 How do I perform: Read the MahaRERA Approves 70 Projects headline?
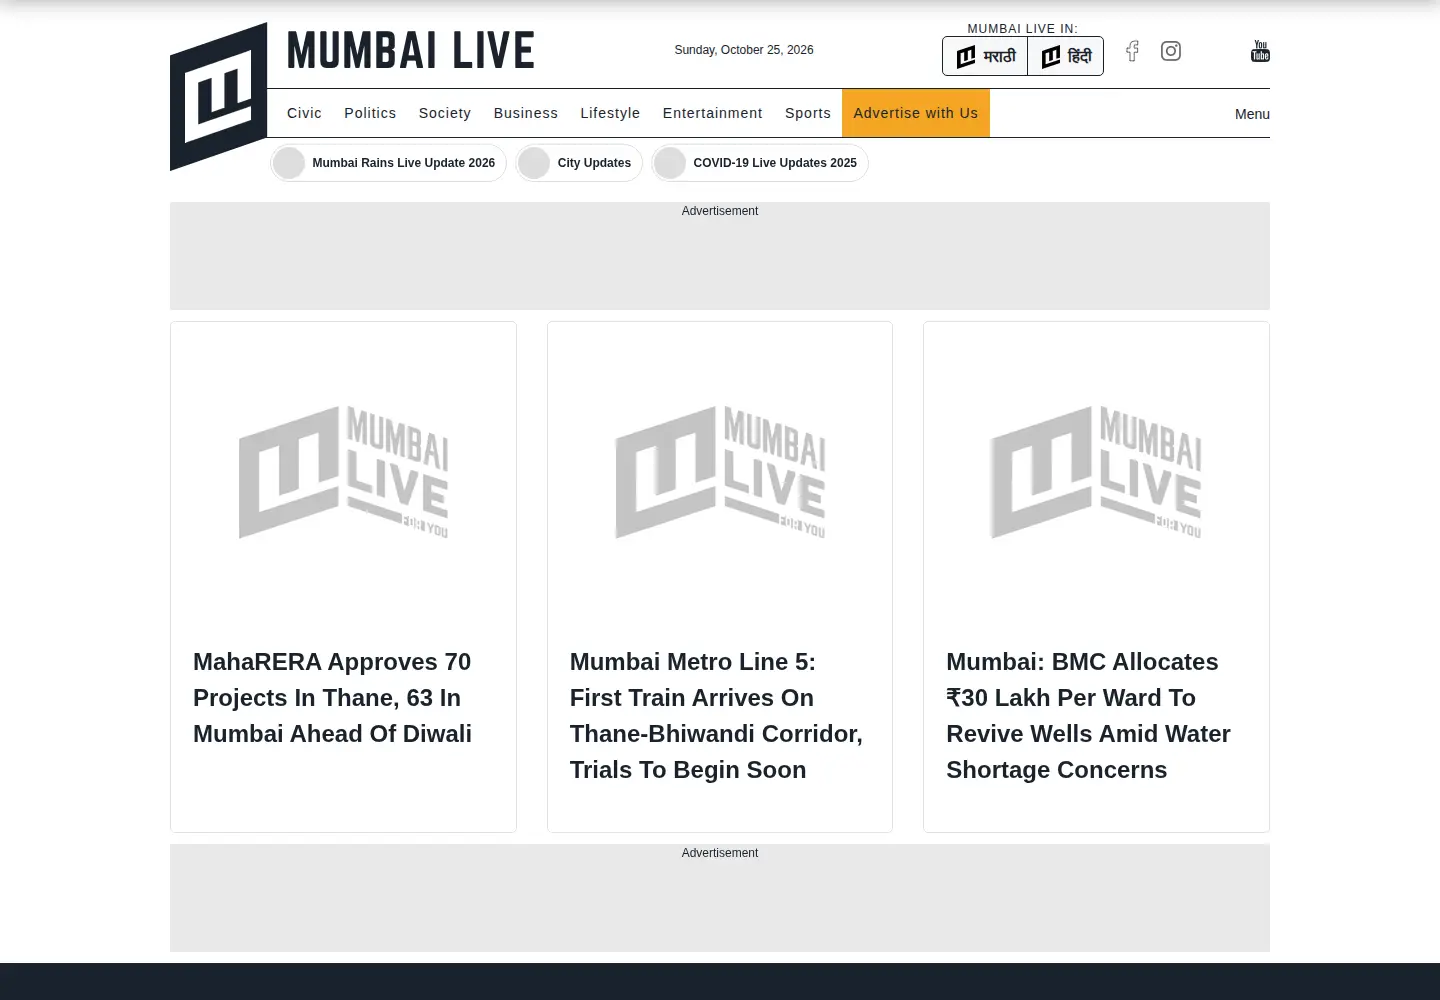tap(332, 698)
